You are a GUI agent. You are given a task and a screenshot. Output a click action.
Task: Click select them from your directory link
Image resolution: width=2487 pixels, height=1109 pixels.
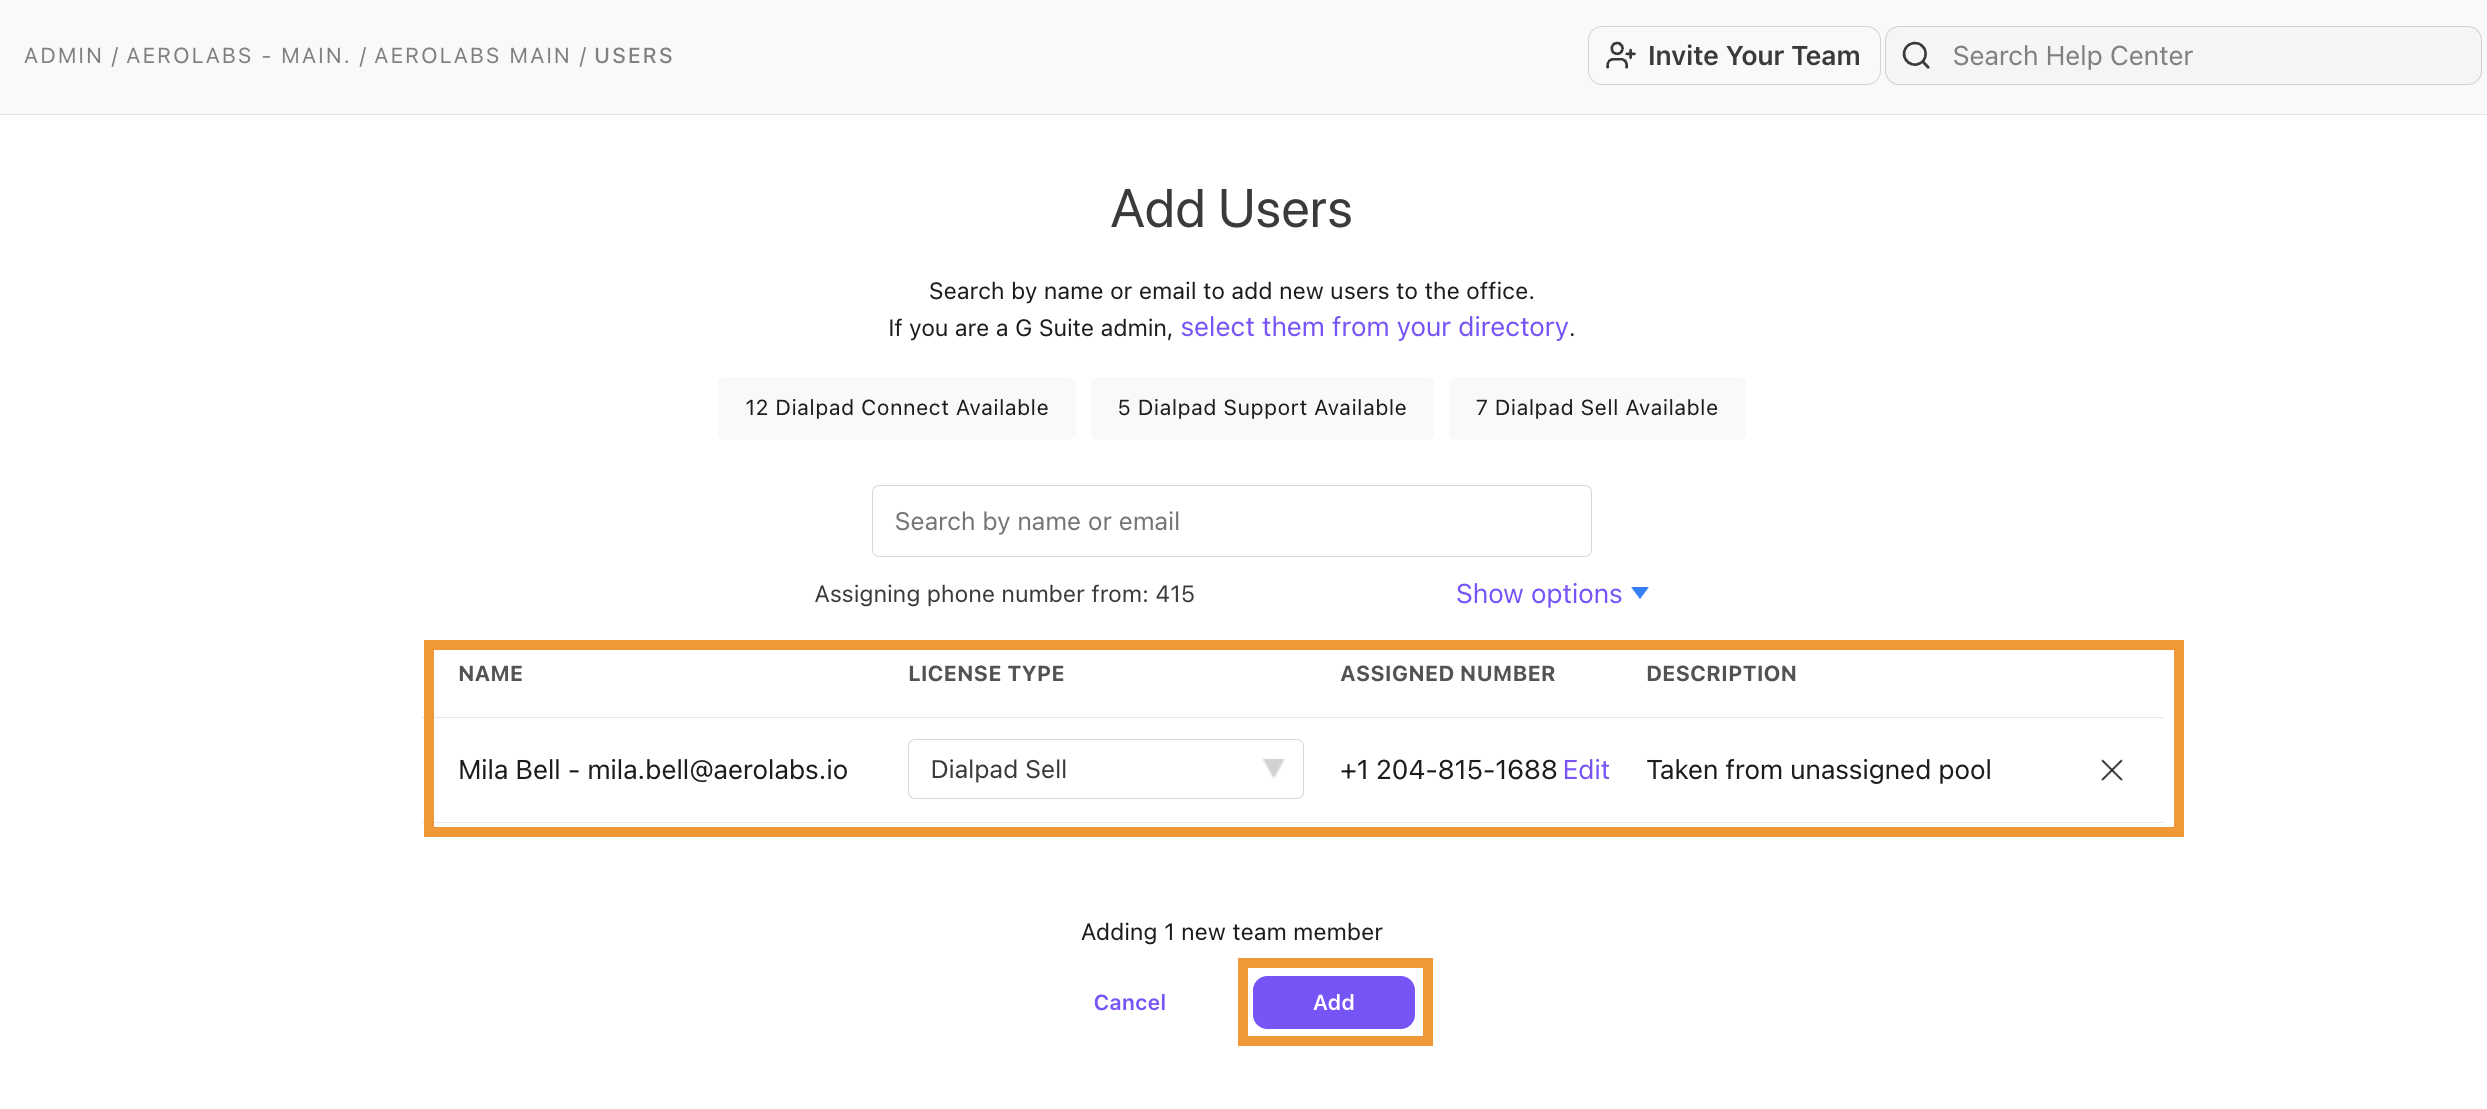[1374, 327]
